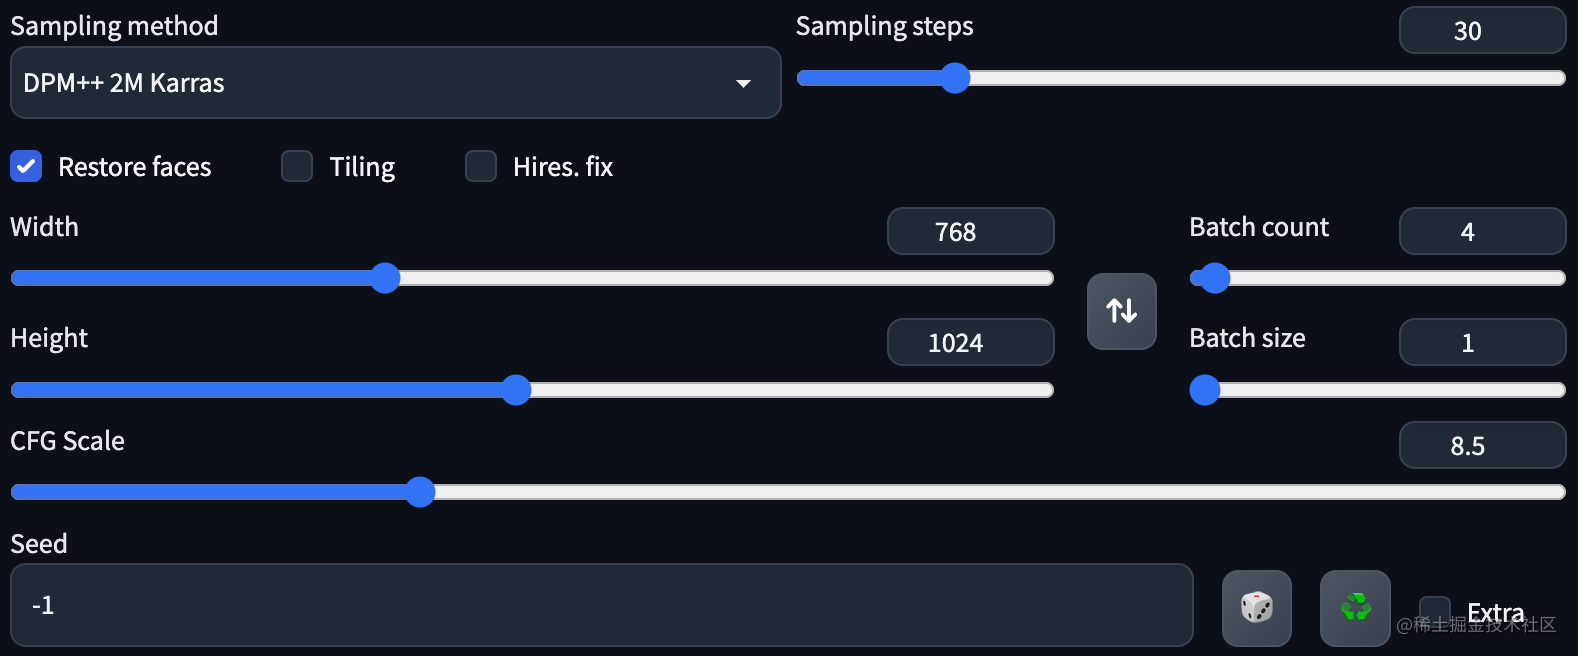Click the Width value field showing 768
Image resolution: width=1578 pixels, height=656 pixels.
(x=969, y=232)
